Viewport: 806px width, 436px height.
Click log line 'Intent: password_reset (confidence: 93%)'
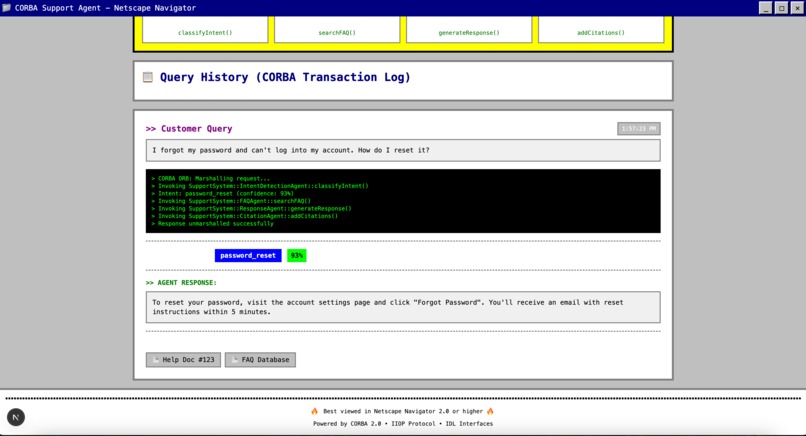[x=222, y=193]
